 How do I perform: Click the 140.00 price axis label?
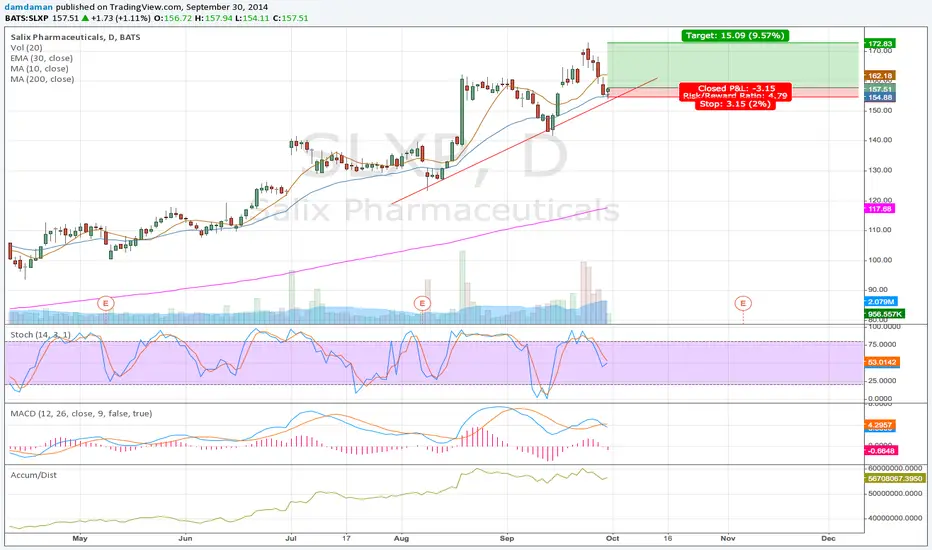pos(880,140)
